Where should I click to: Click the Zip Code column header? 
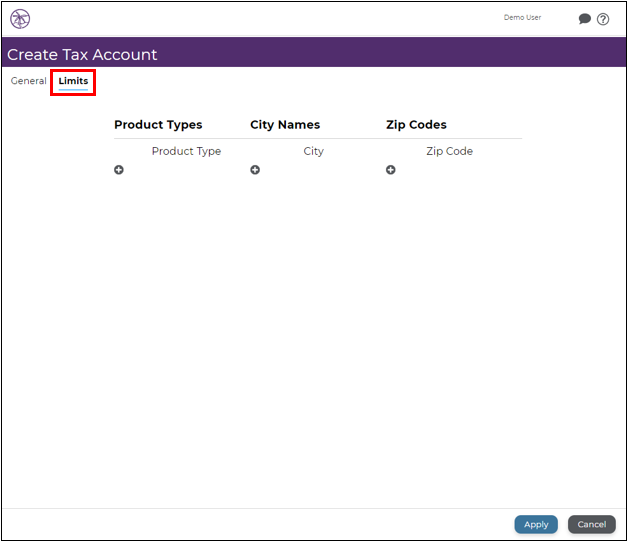[449, 151]
